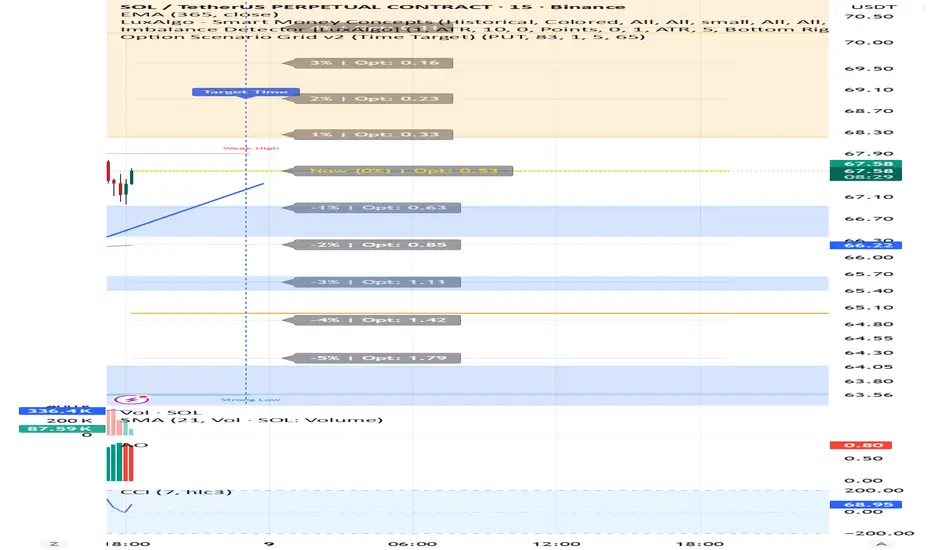Click the 68.30 price axis tick
The height and width of the screenshot is (550, 932).
pos(868,133)
